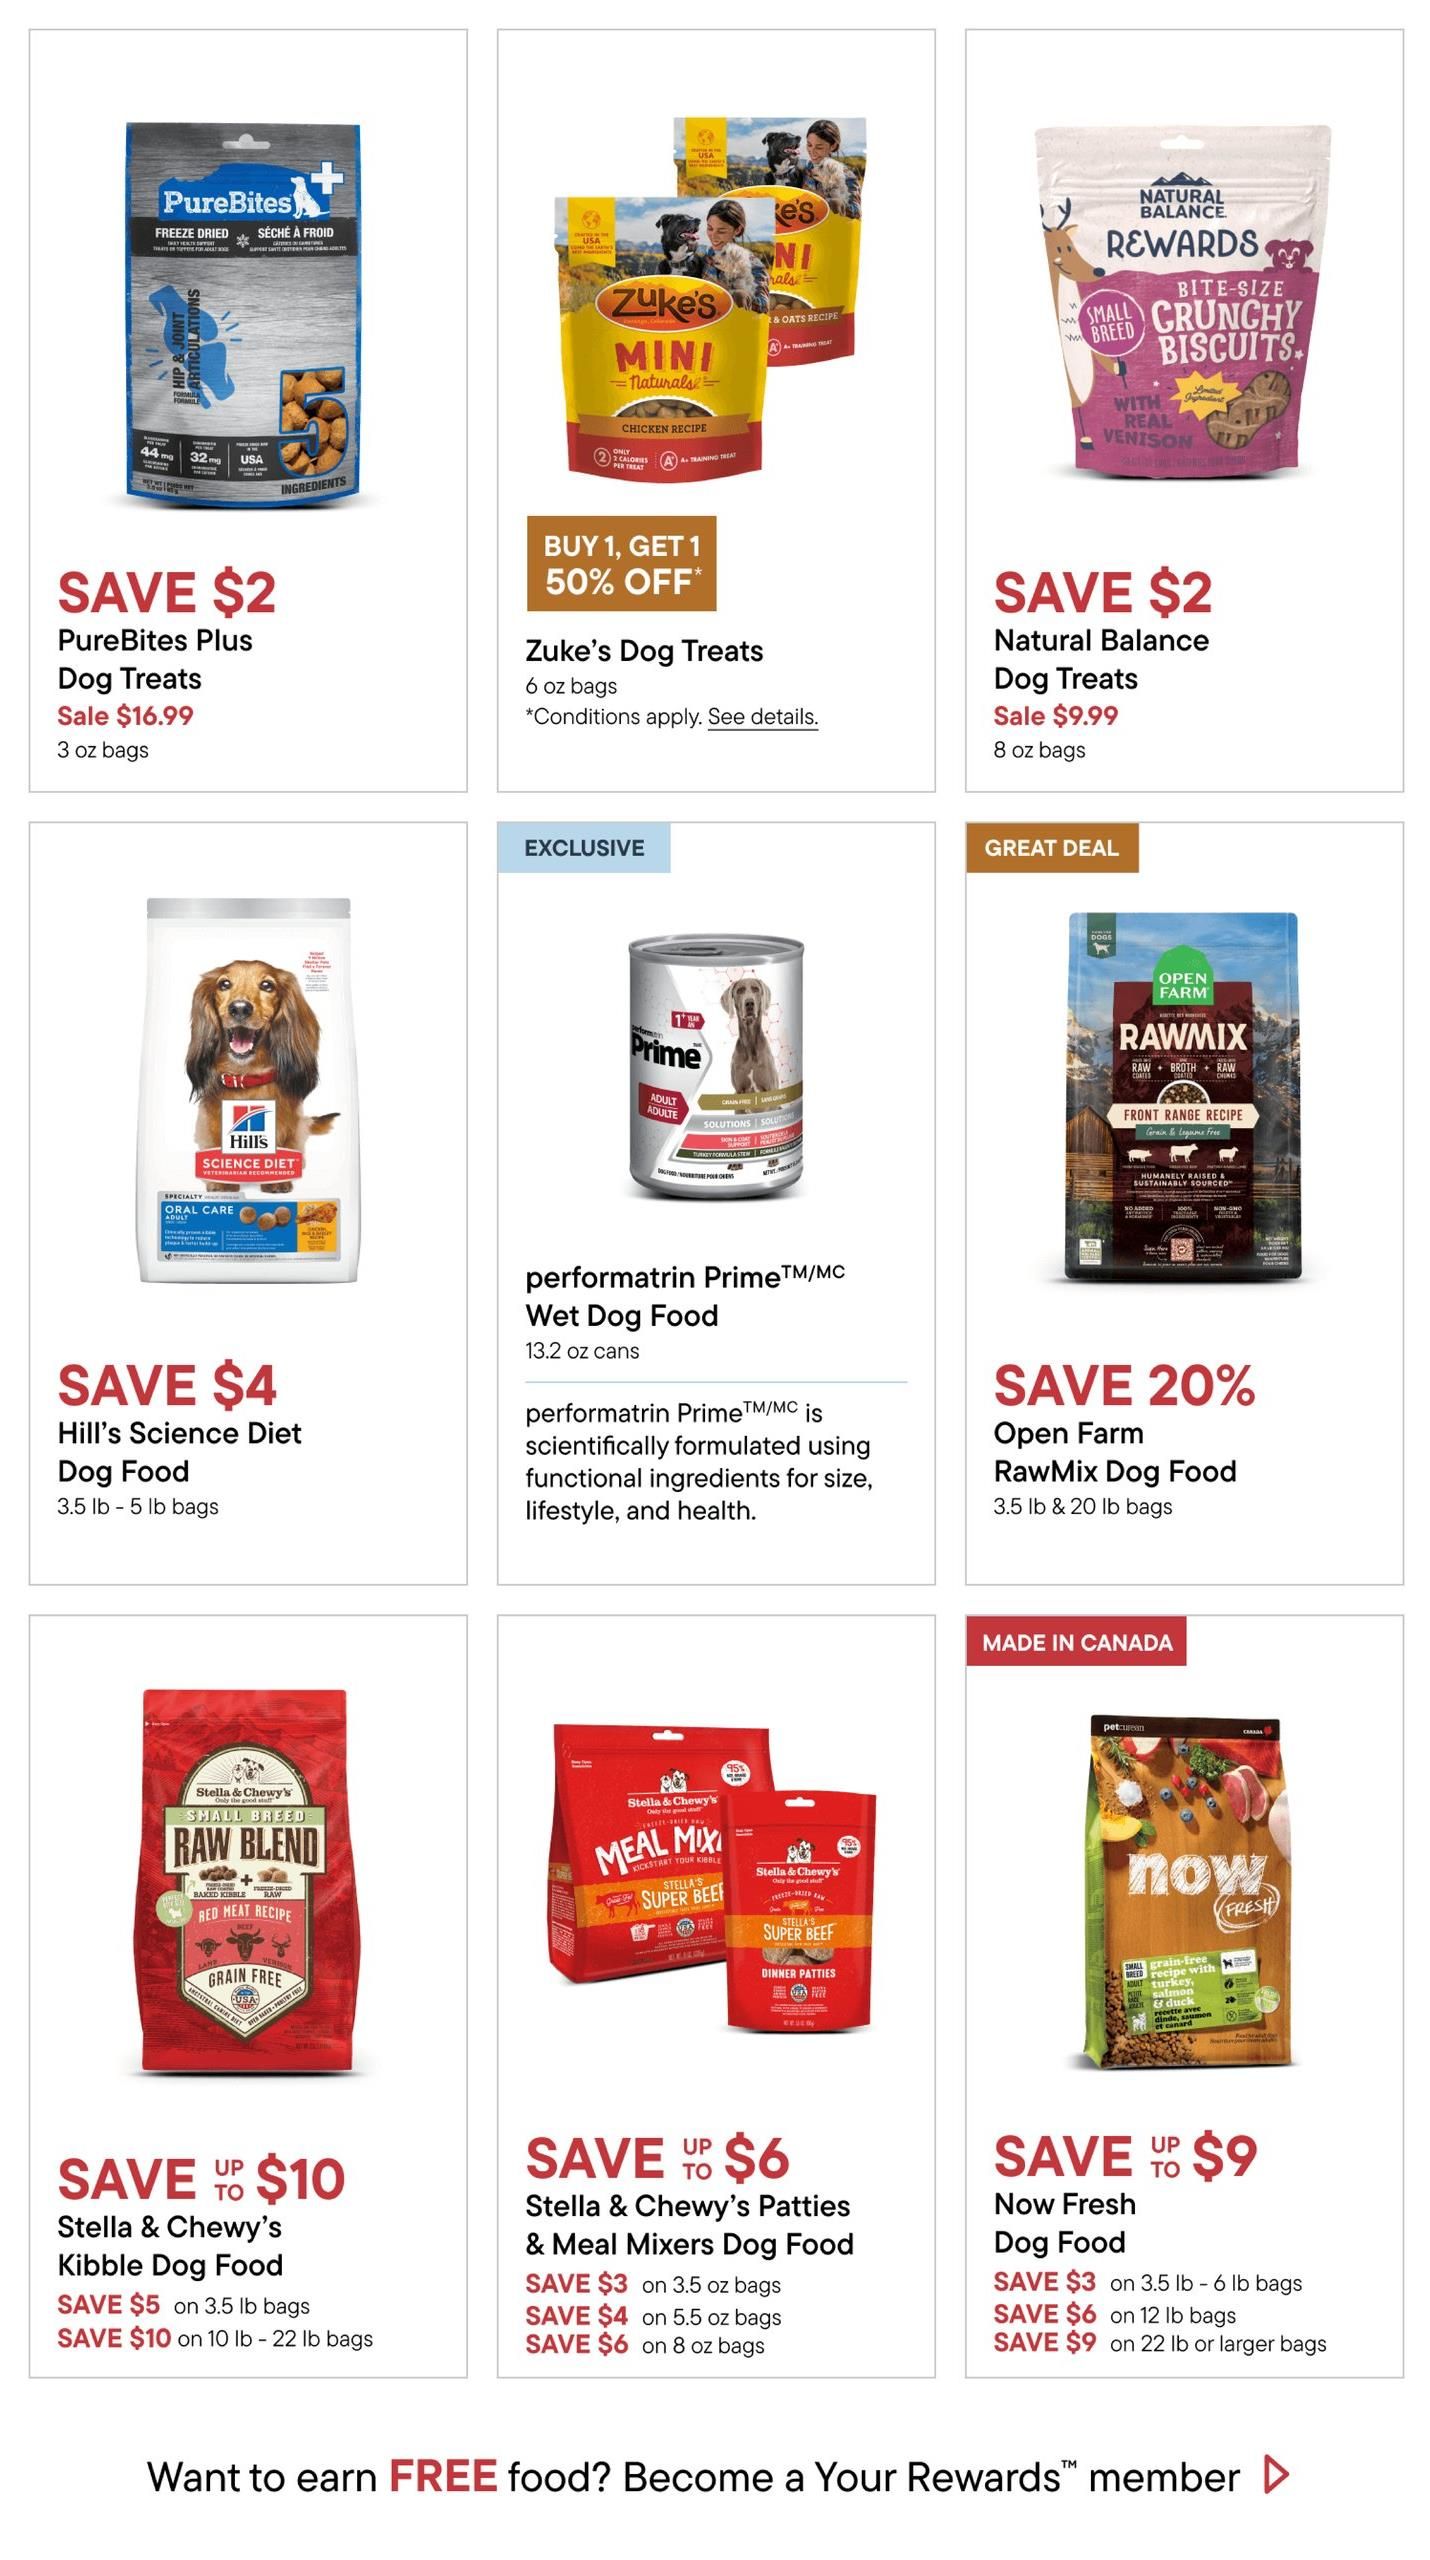Click the red arrow beside Your Rewards member
This screenshot has height=2560, width=1430.
[1276, 2475]
